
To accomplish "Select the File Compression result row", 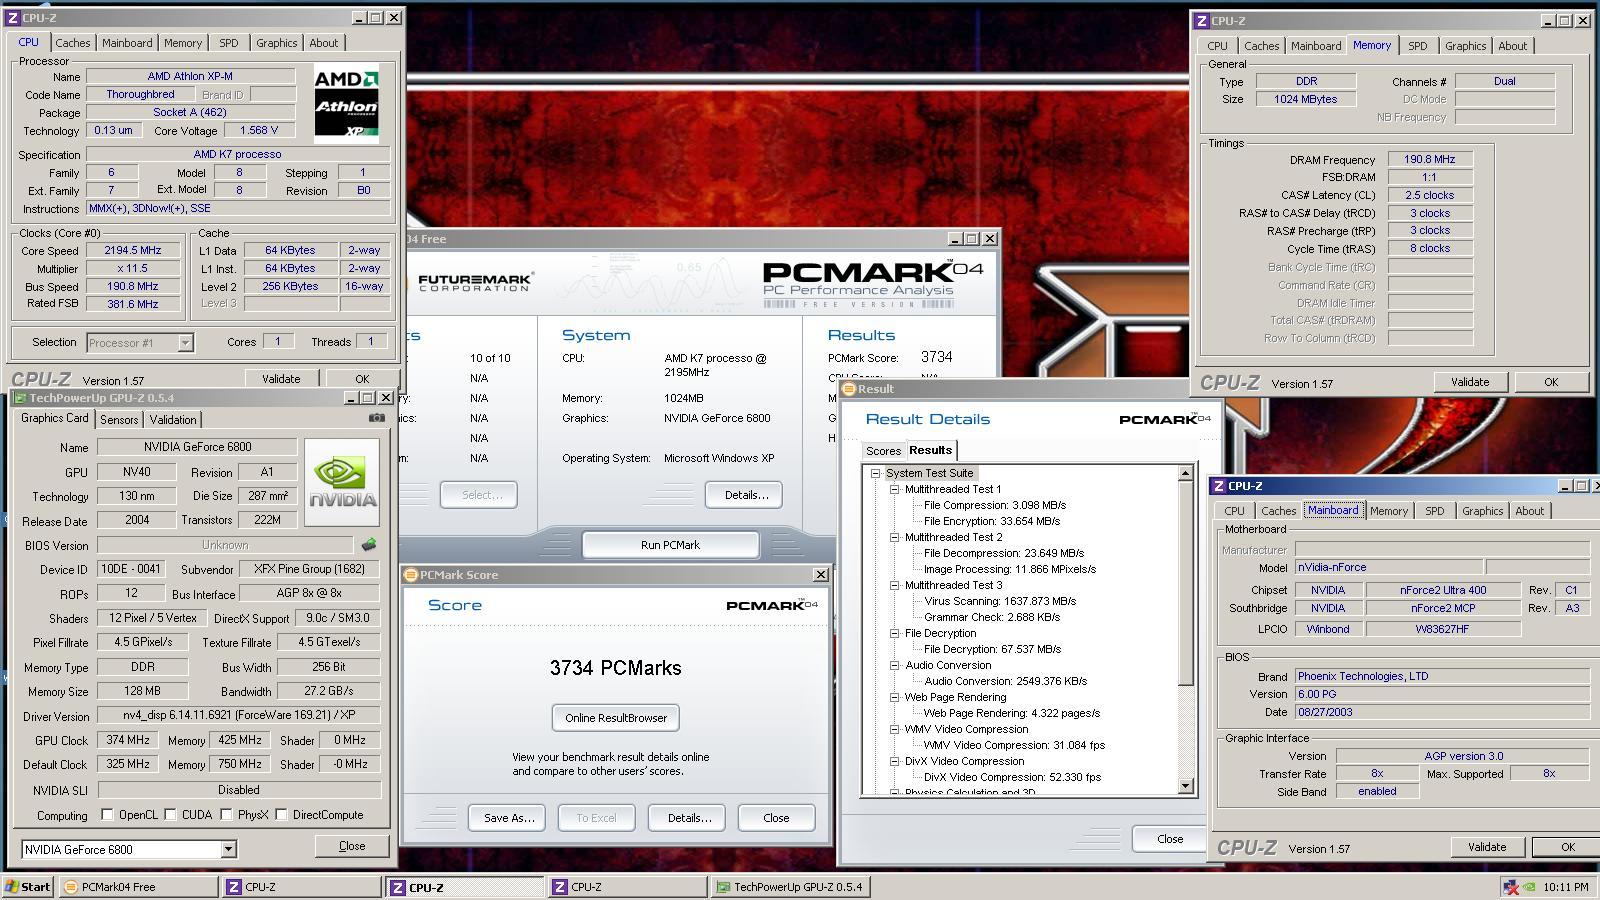I will coord(994,505).
